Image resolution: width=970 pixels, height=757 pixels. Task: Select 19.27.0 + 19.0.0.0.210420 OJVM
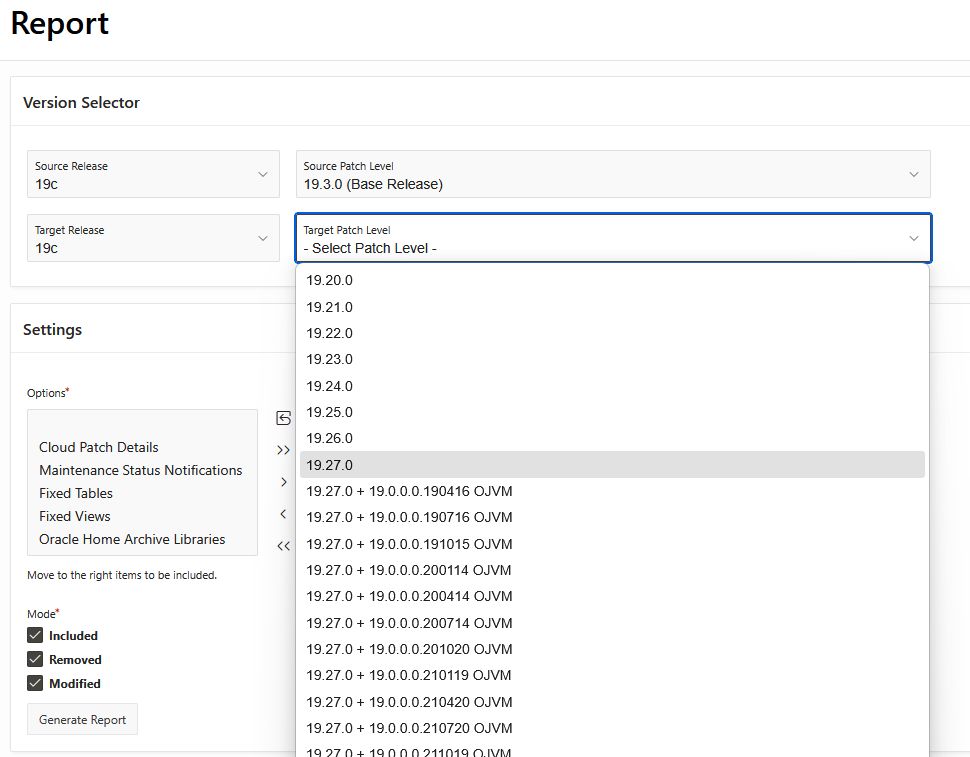click(612, 702)
